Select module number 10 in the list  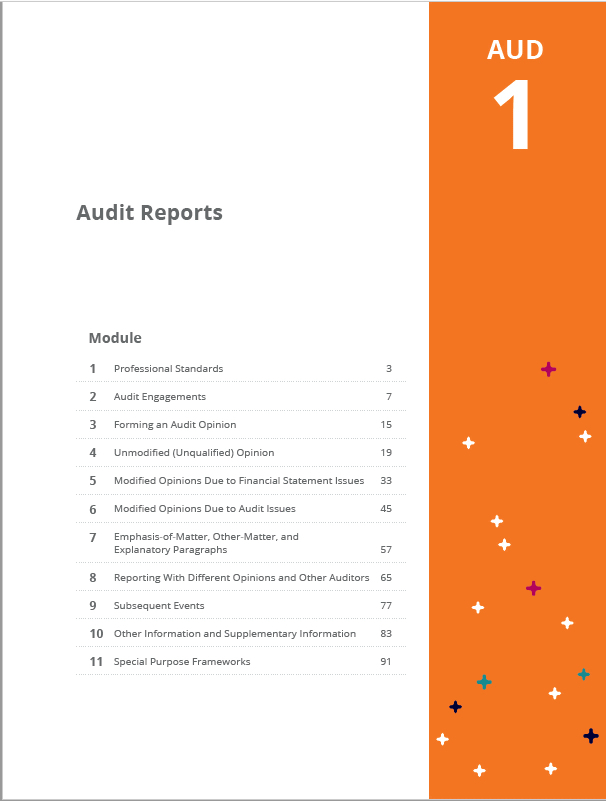96,634
